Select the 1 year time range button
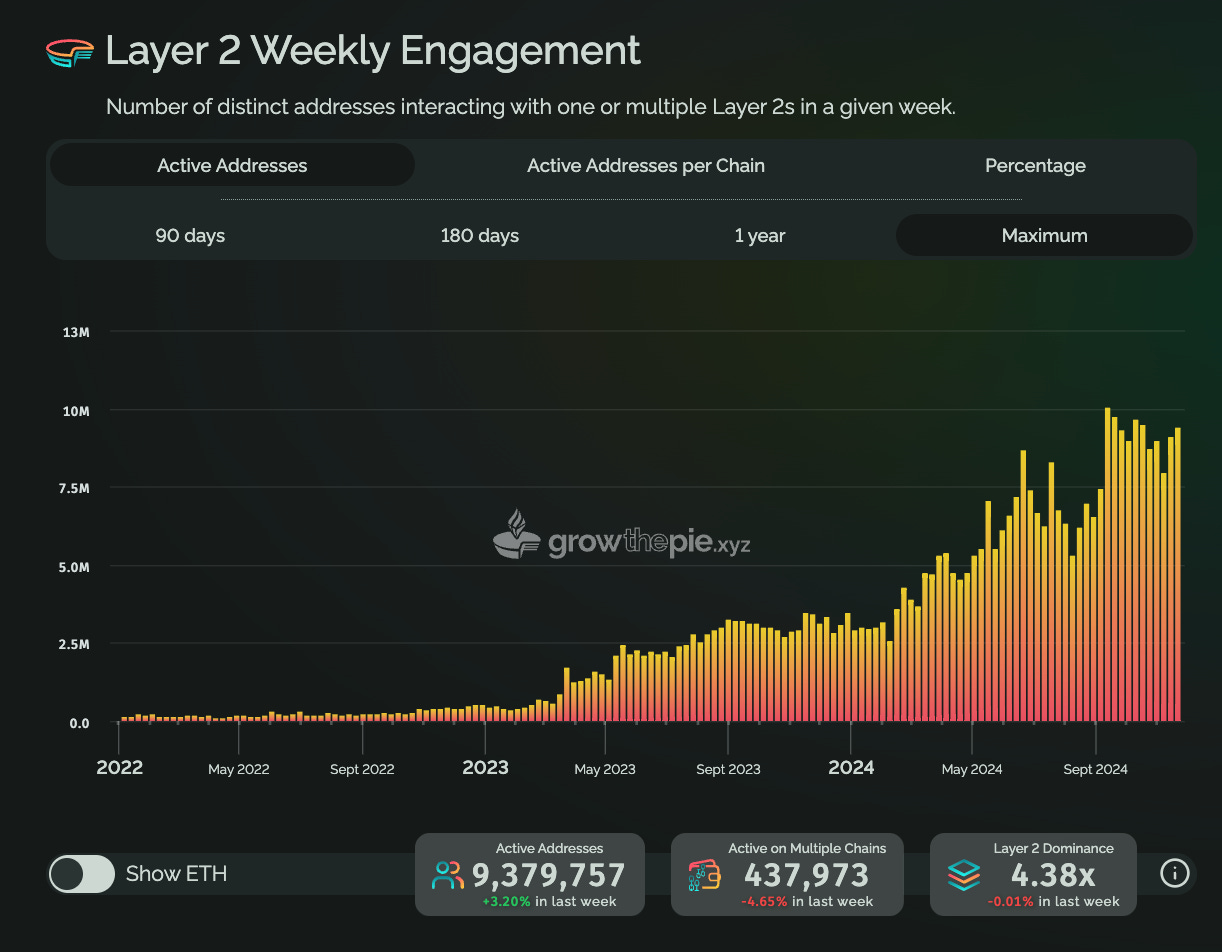Image resolution: width=1222 pixels, height=952 pixels. 760,235
